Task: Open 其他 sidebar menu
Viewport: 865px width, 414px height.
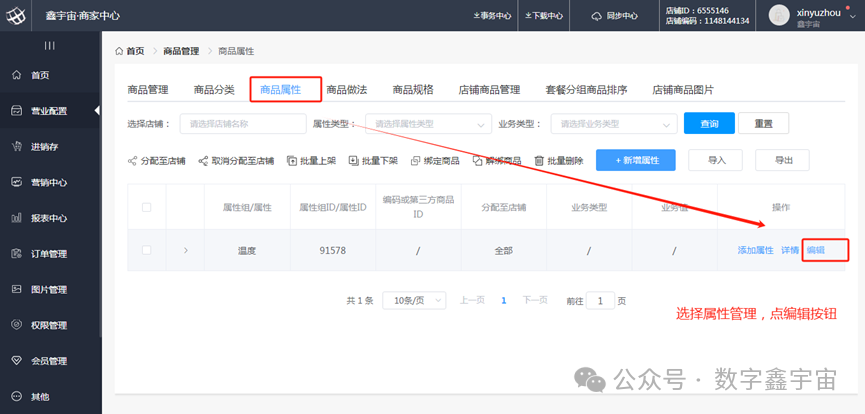Action: pos(40,396)
